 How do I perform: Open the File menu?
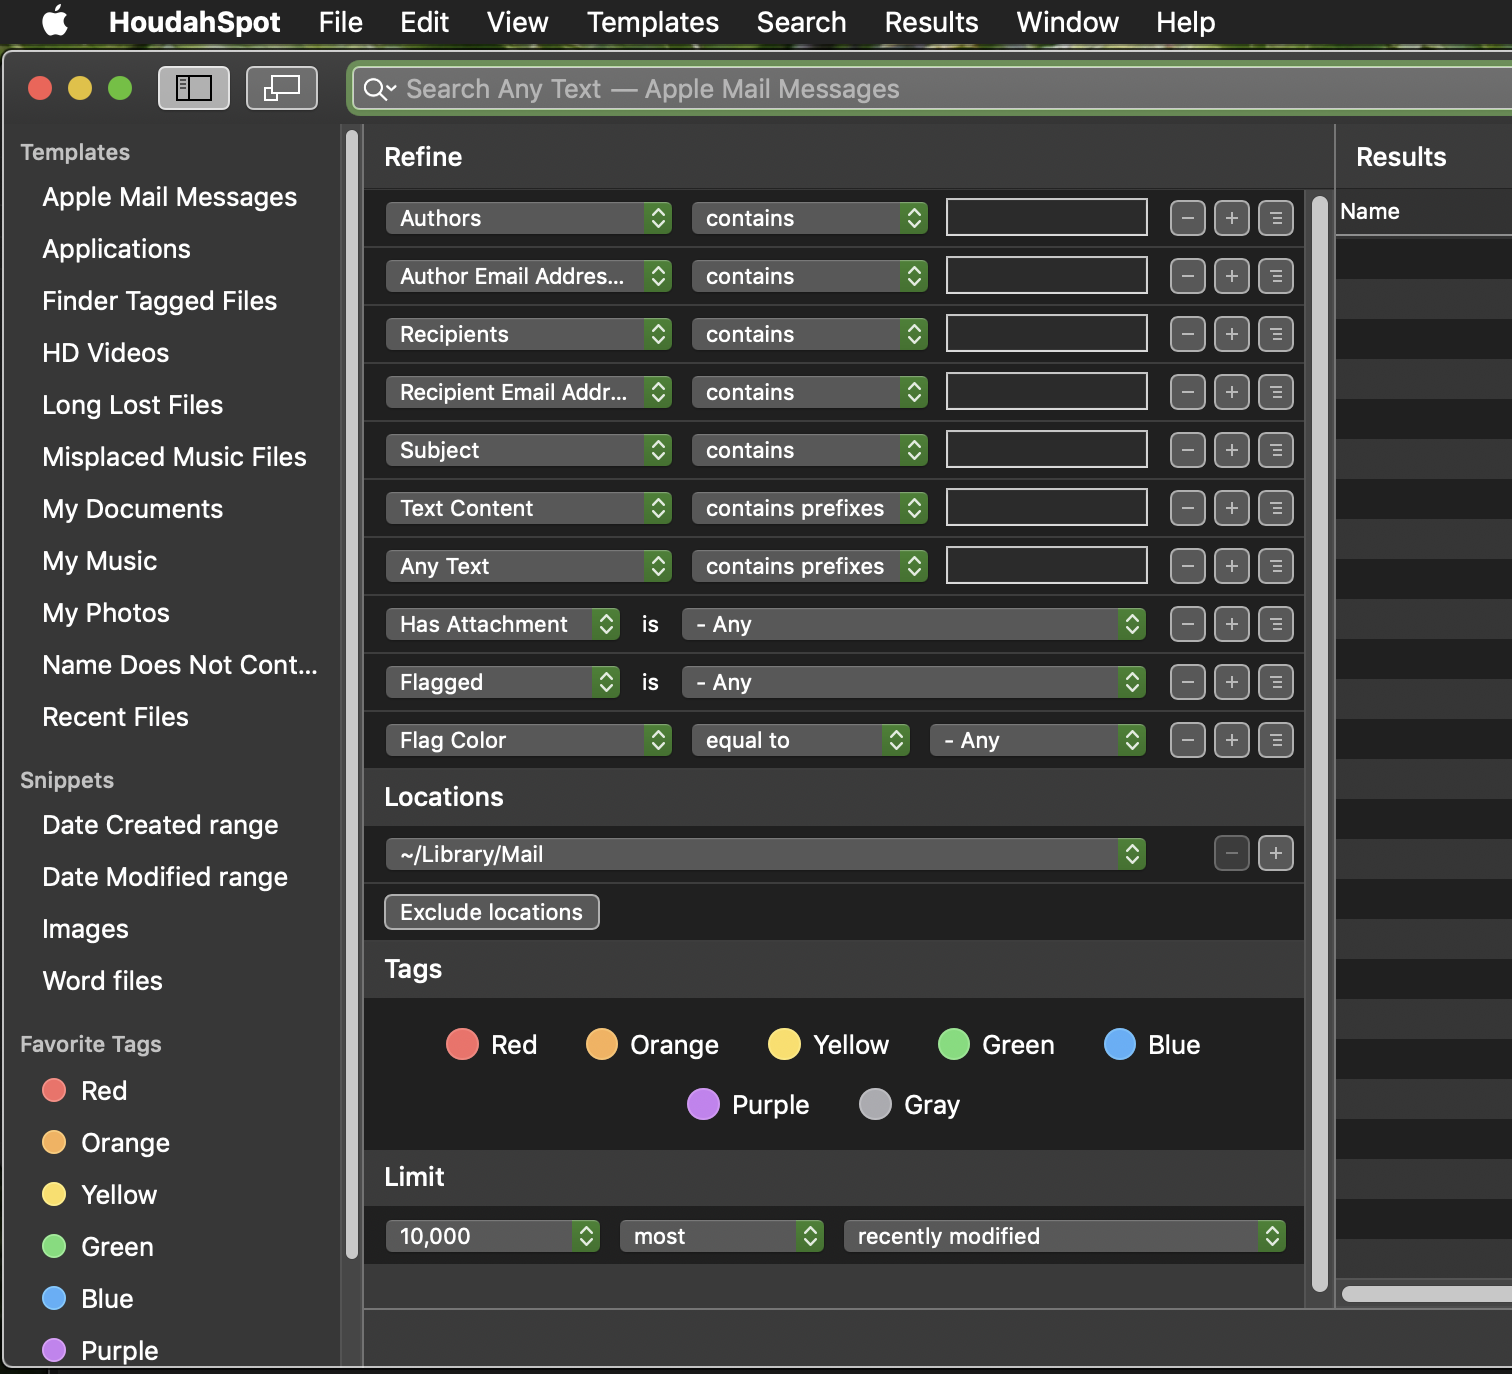[341, 22]
